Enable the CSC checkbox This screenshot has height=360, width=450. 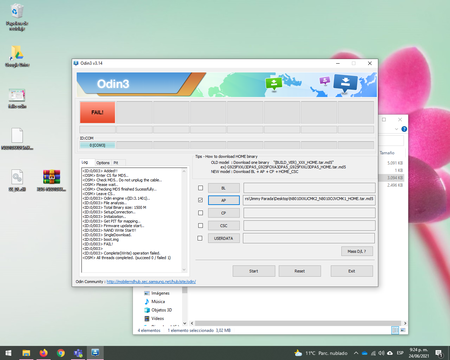pyautogui.click(x=200, y=226)
